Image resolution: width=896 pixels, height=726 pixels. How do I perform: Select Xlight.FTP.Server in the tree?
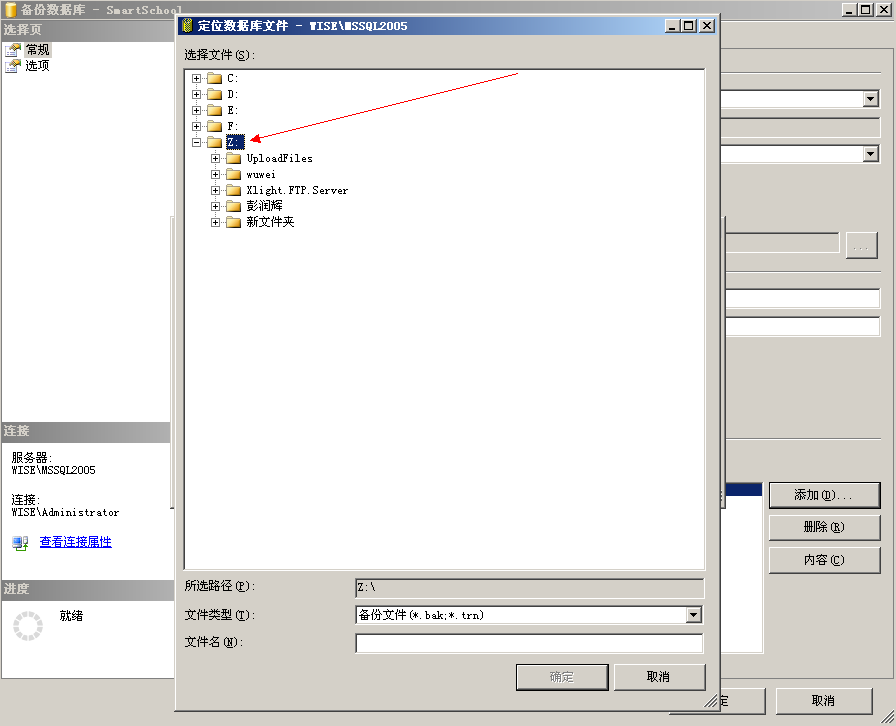tap(297, 190)
